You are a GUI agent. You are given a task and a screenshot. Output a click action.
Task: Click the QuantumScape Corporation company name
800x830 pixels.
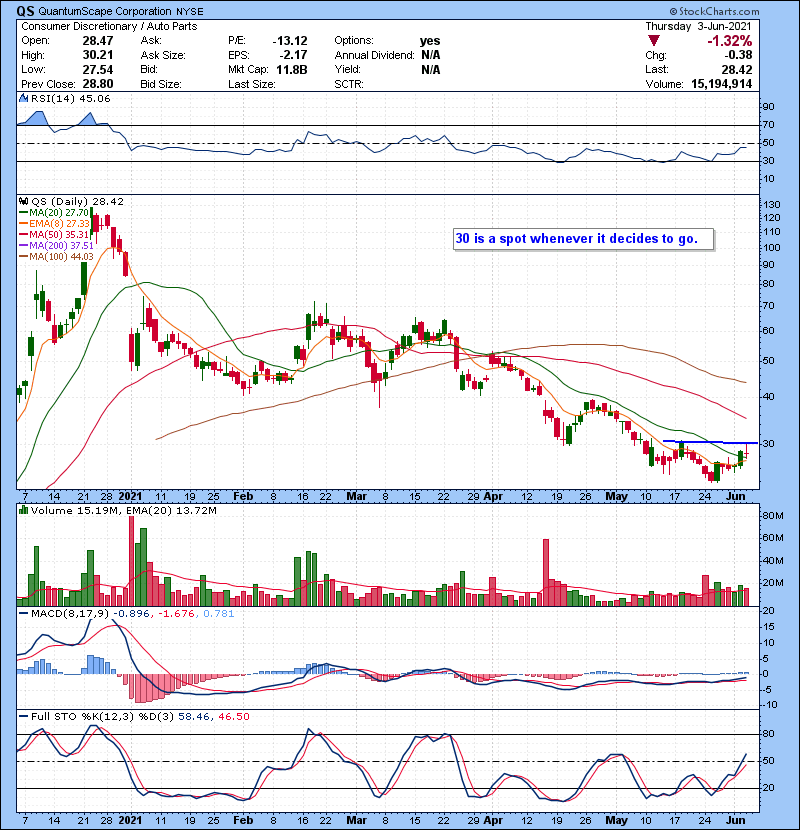click(x=105, y=11)
